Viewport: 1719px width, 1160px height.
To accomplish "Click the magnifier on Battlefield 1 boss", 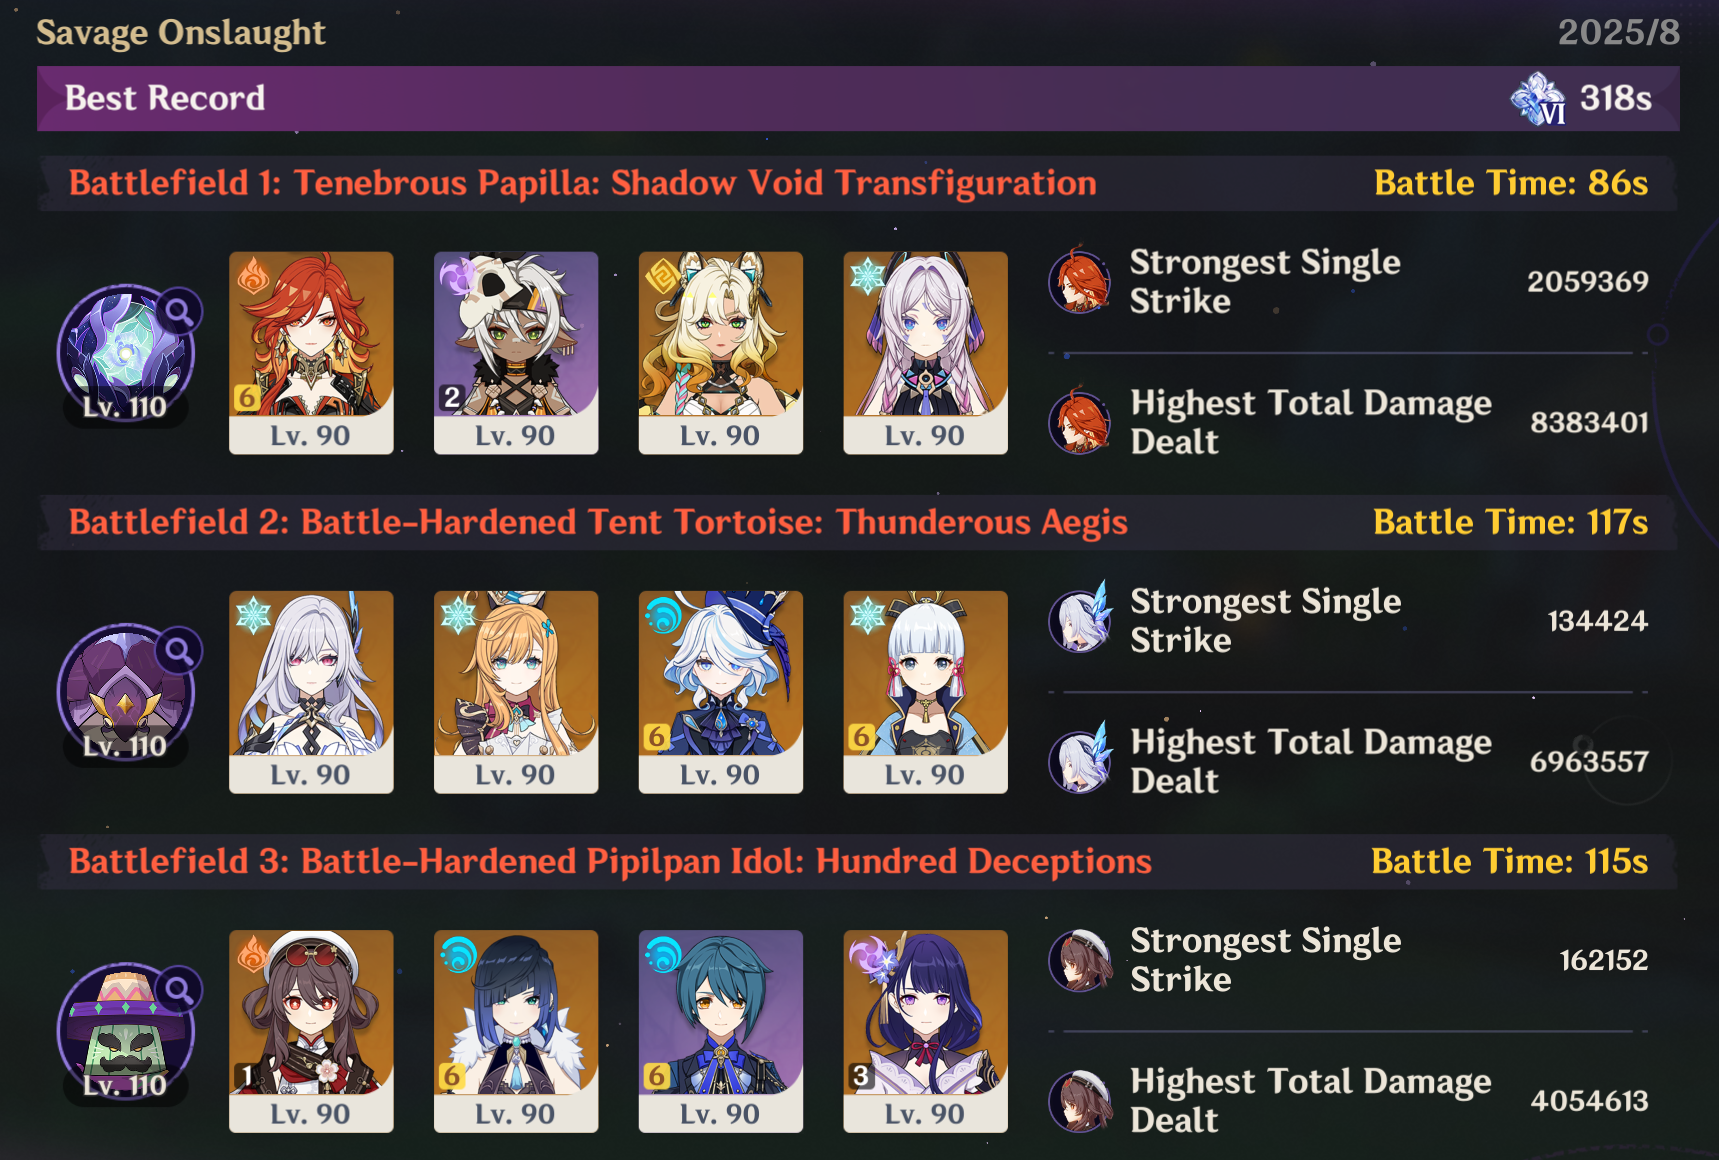I will (180, 312).
